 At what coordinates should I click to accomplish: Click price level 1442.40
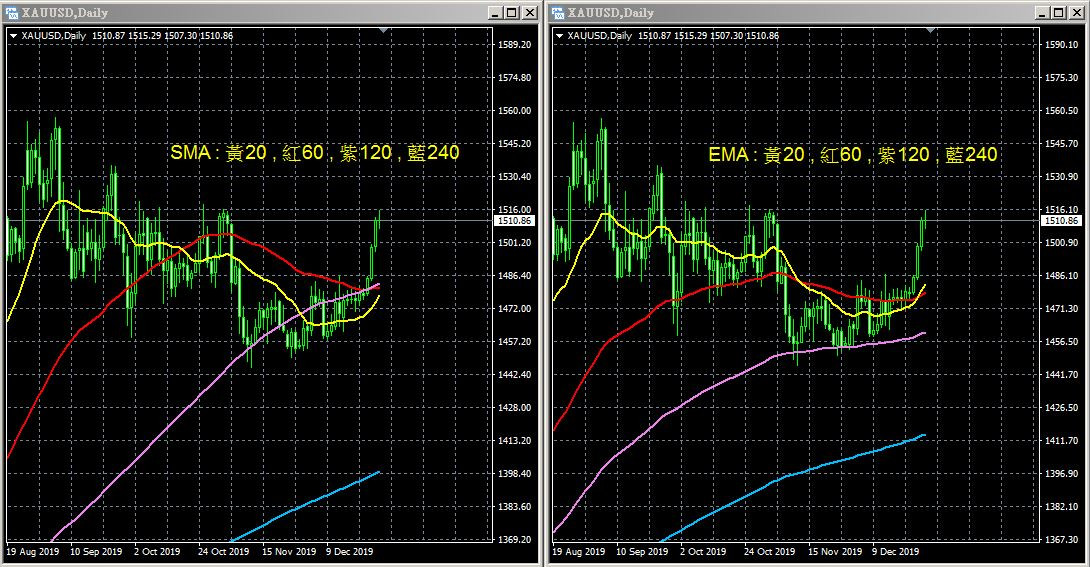tap(514, 375)
